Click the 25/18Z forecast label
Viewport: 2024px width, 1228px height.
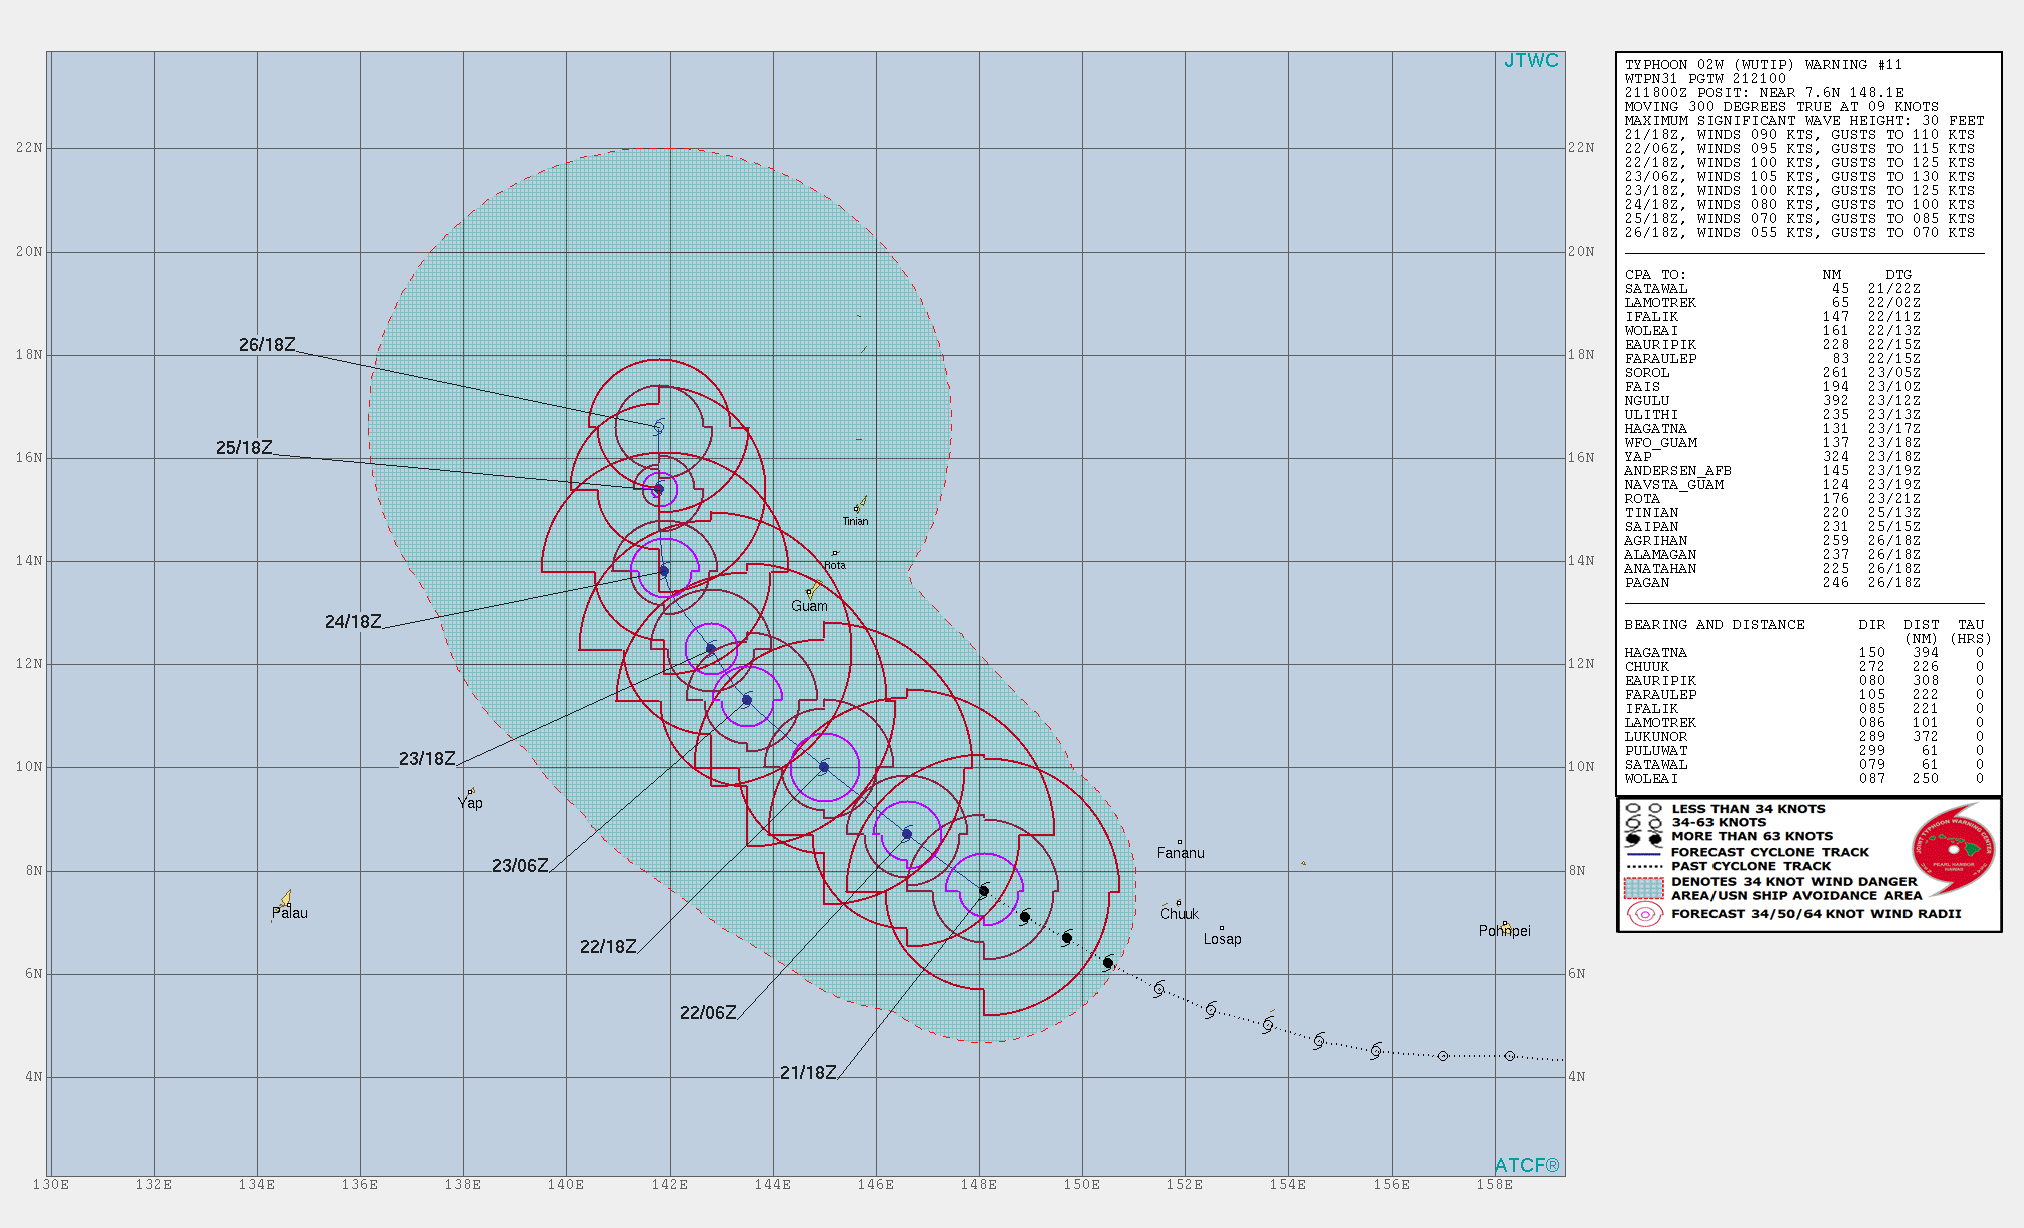tap(244, 448)
